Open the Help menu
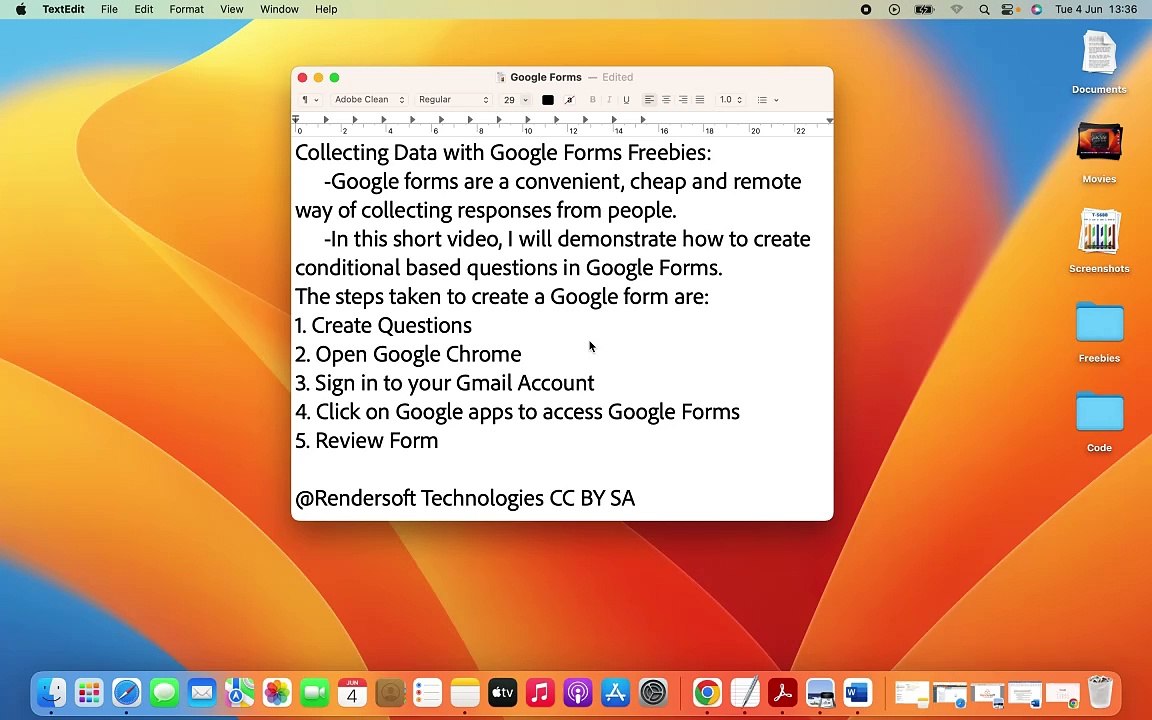Viewport: 1152px width, 720px height. pyautogui.click(x=326, y=10)
